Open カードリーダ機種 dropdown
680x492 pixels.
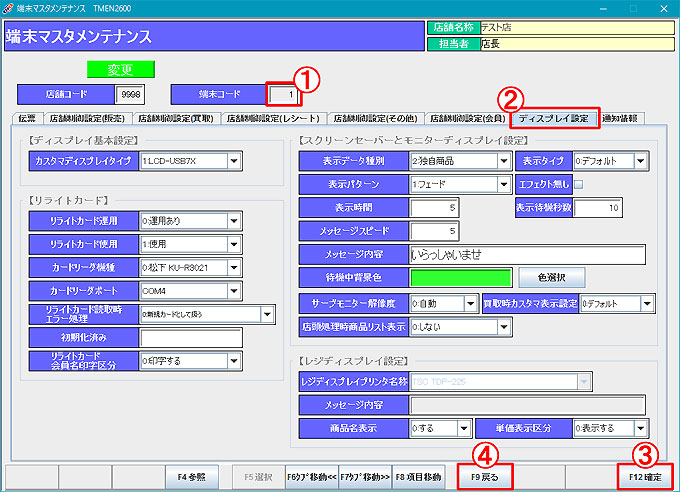pos(234,268)
